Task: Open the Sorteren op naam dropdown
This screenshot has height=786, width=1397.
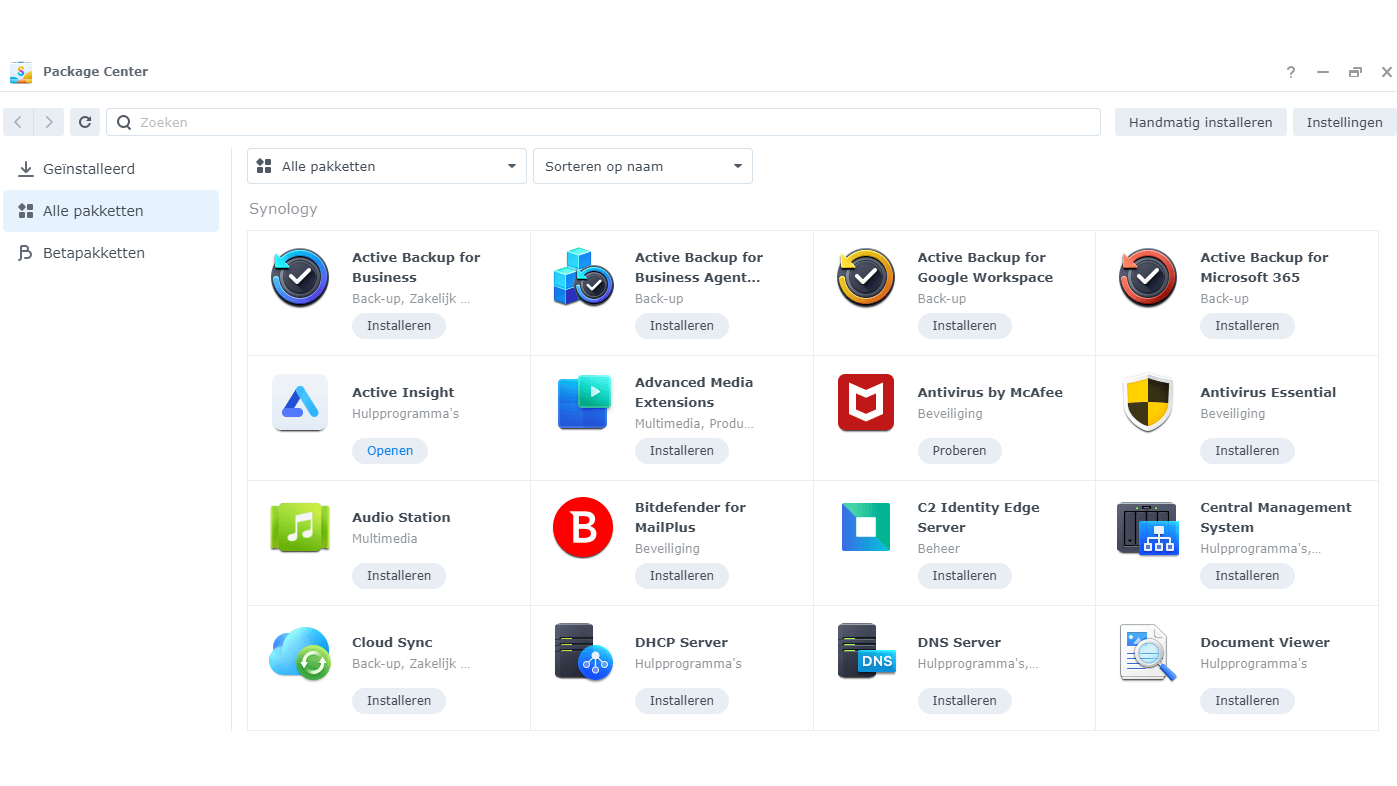Action: point(643,166)
